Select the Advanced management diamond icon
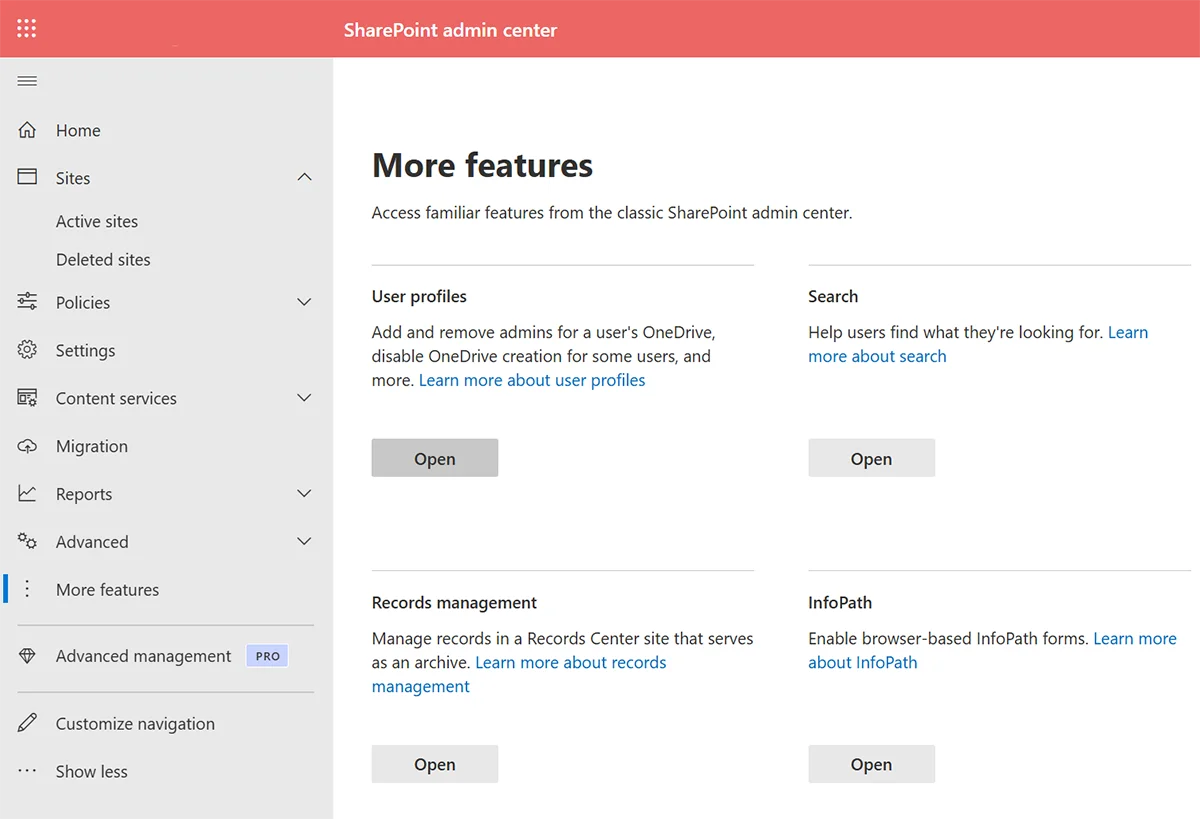1200x819 pixels. click(x=25, y=655)
